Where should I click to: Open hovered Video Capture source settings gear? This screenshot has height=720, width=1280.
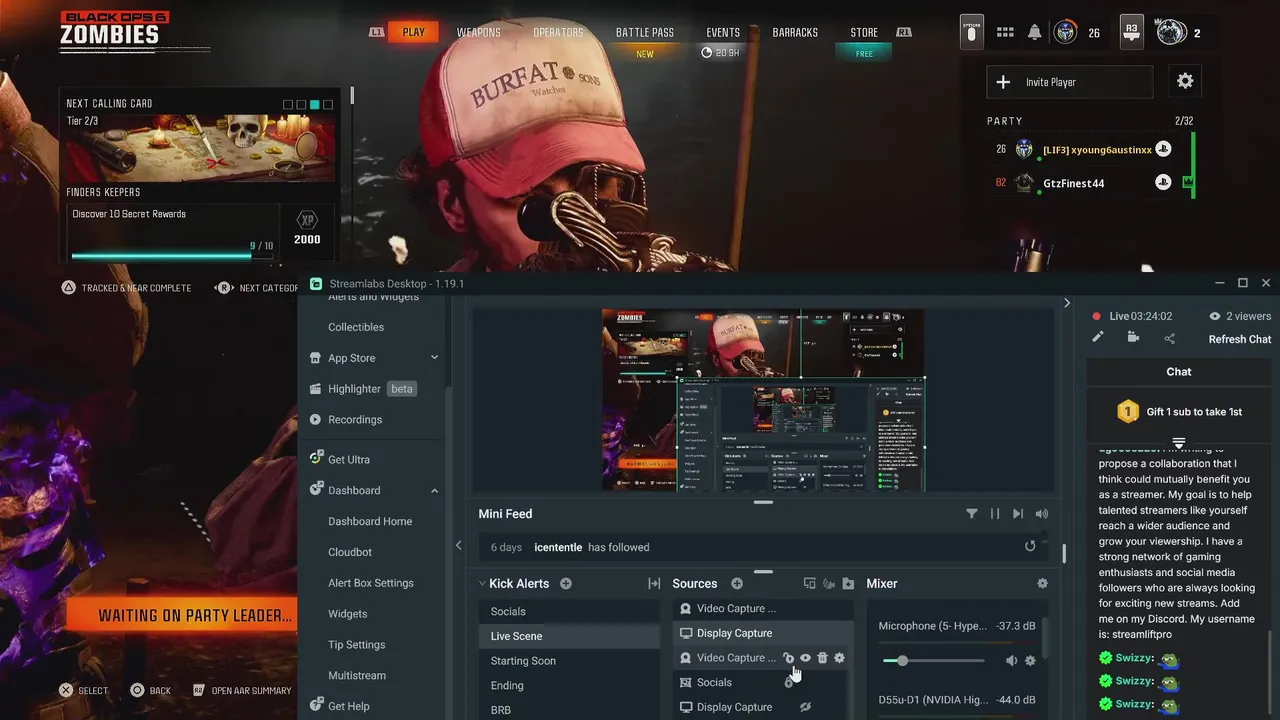tap(839, 658)
